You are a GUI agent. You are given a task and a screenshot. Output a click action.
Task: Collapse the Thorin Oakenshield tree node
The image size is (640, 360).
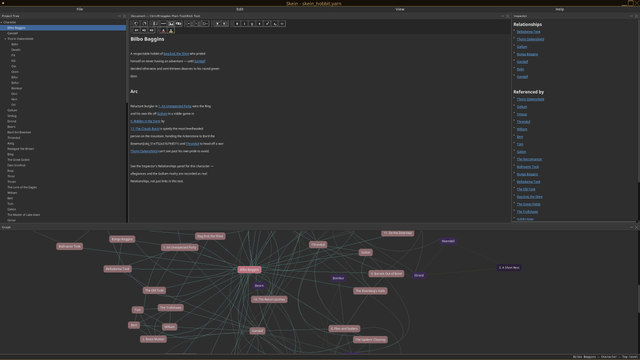pyautogui.click(x=5, y=39)
